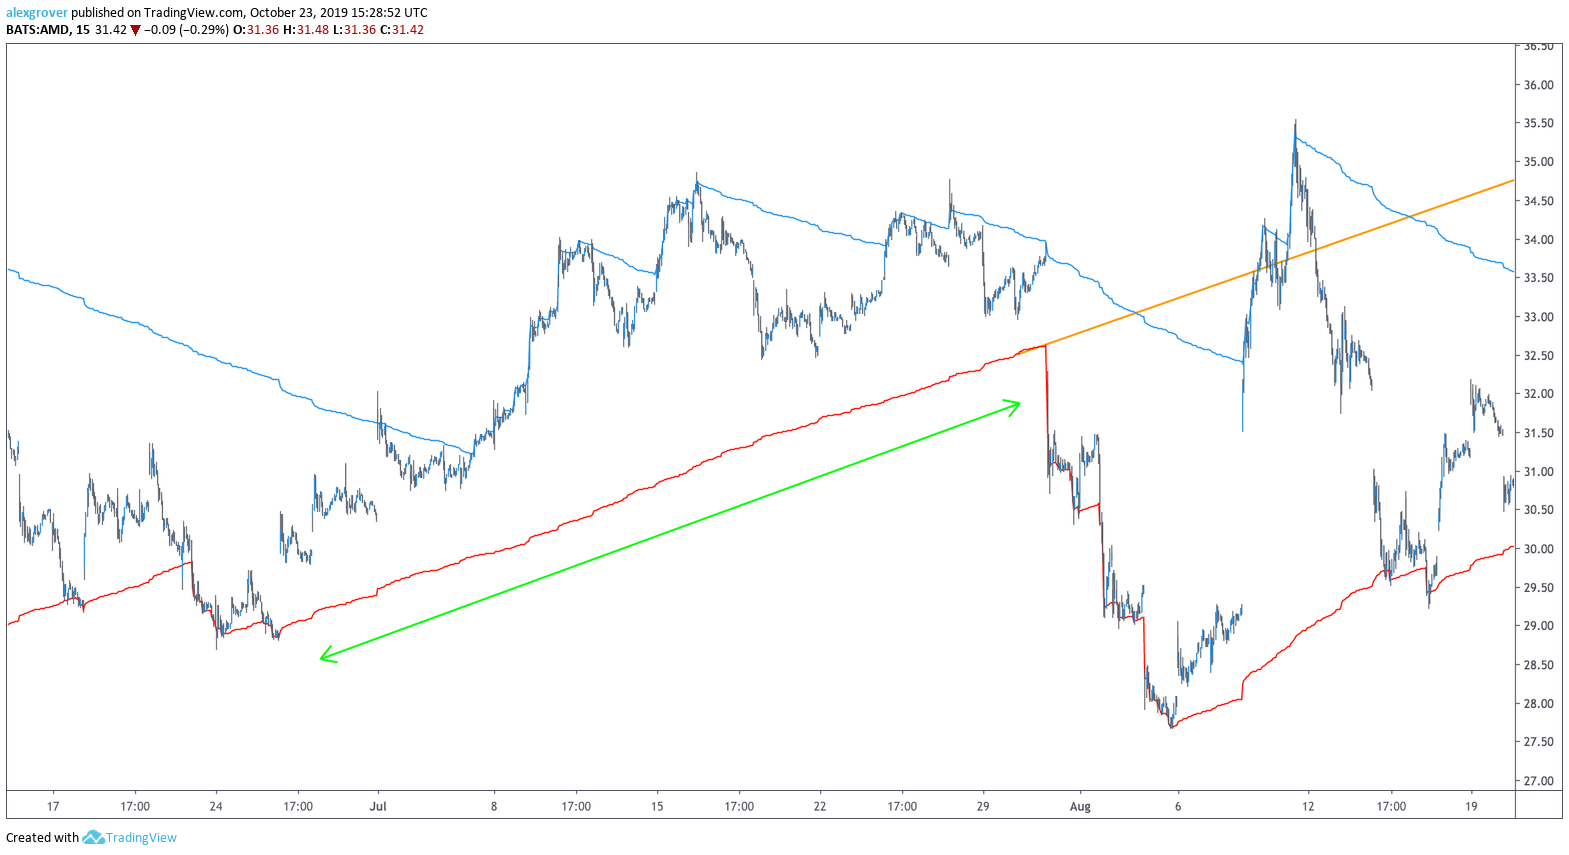The image size is (1569, 855).
Task: Click the '8' date on the time axis
Action: [494, 806]
